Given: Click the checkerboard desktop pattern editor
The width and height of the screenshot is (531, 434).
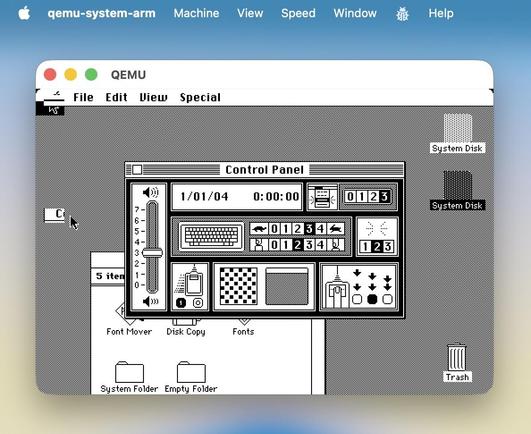Looking at the screenshot, I should click(238, 286).
